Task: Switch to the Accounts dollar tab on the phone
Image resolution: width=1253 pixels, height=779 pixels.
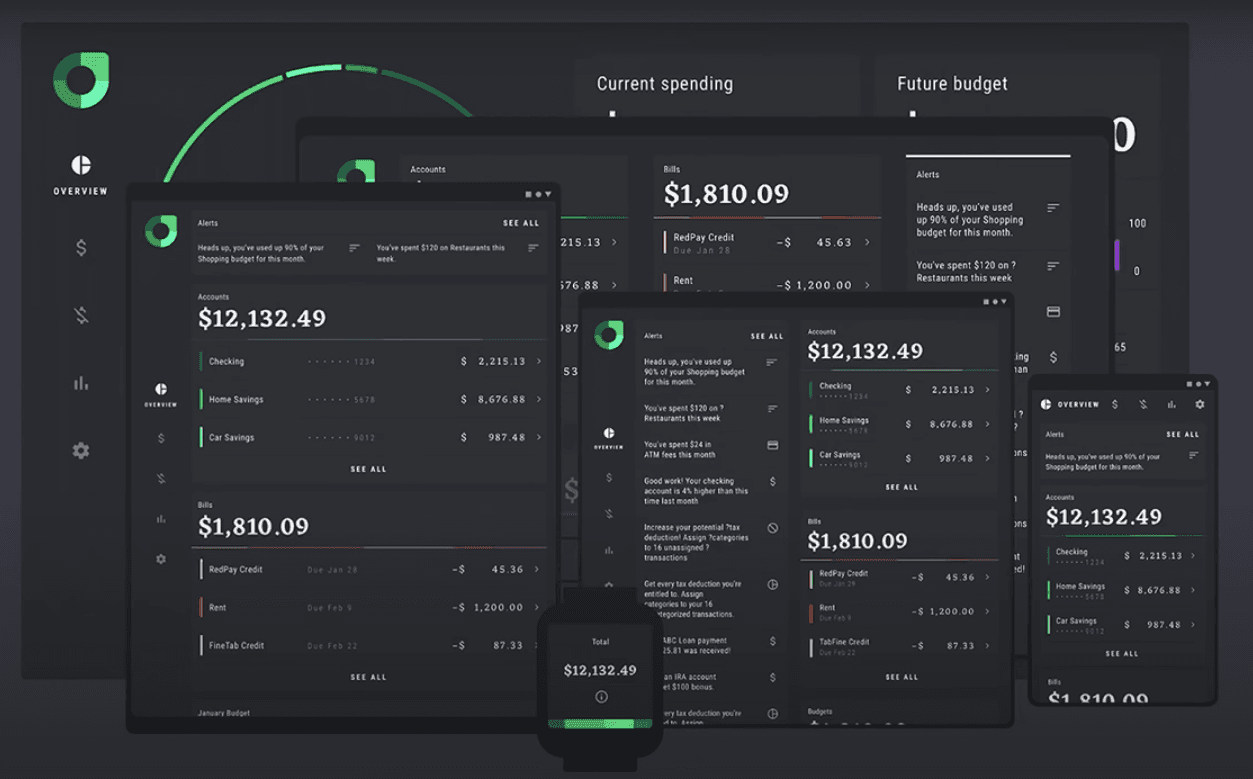Action: coord(1115,404)
